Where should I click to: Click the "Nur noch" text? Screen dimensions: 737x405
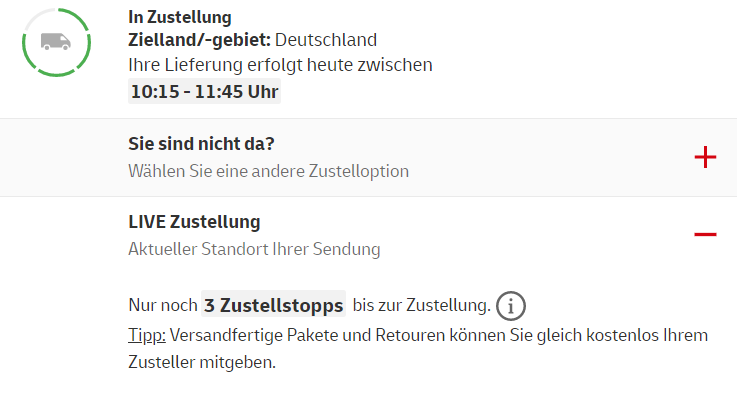click(x=162, y=305)
